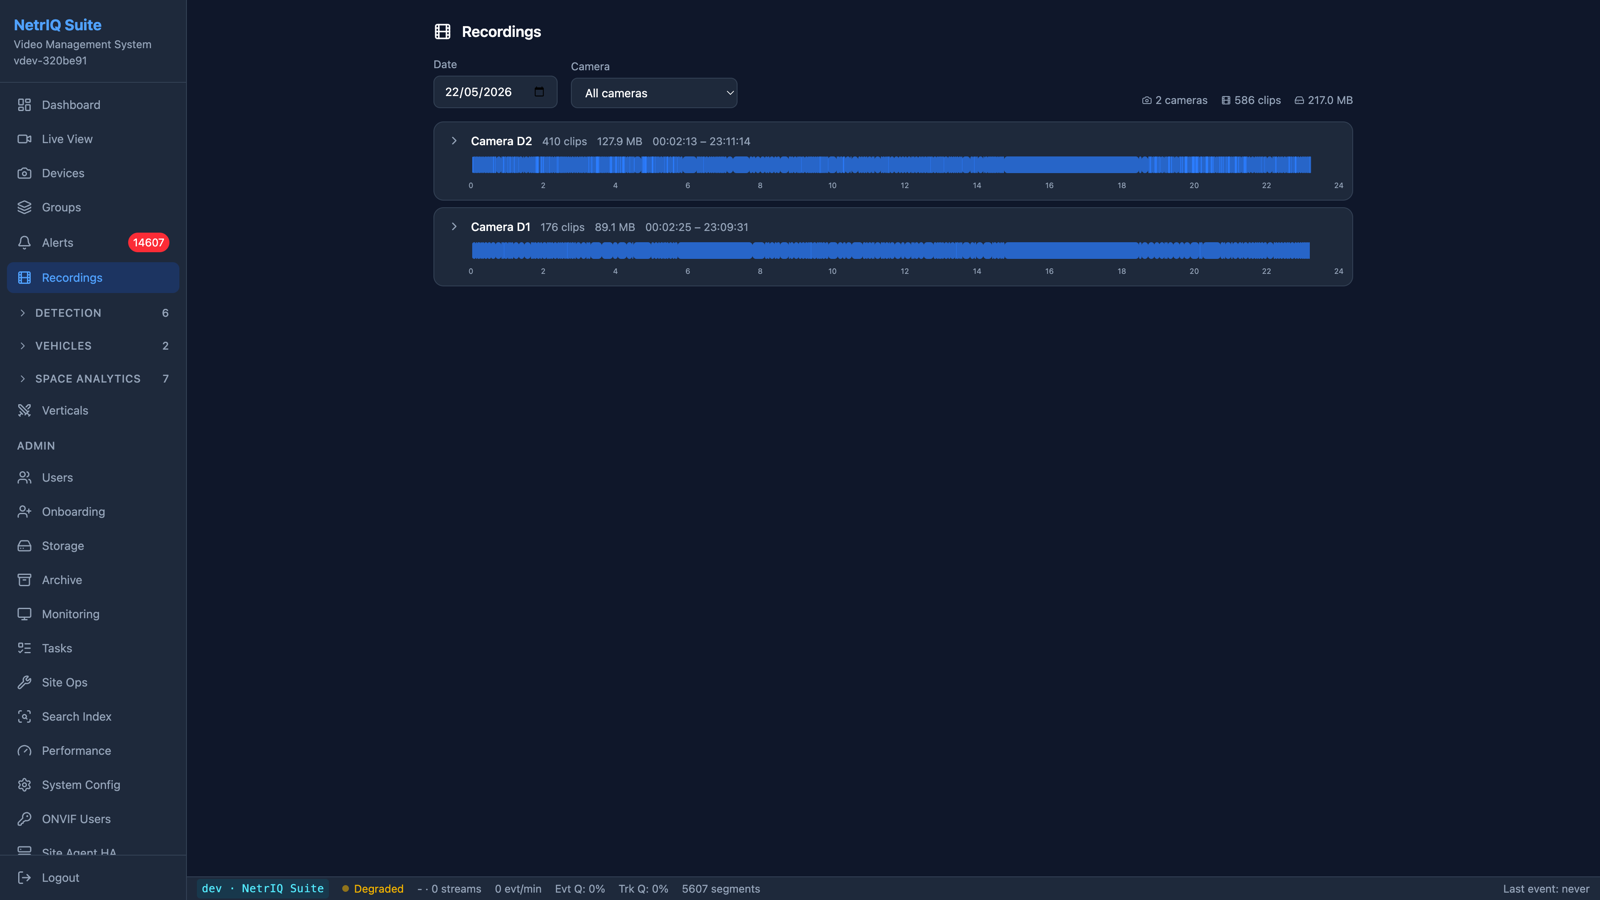Click the Evt Q: 0% status entry
This screenshot has width=1600, height=900.
(580, 889)
